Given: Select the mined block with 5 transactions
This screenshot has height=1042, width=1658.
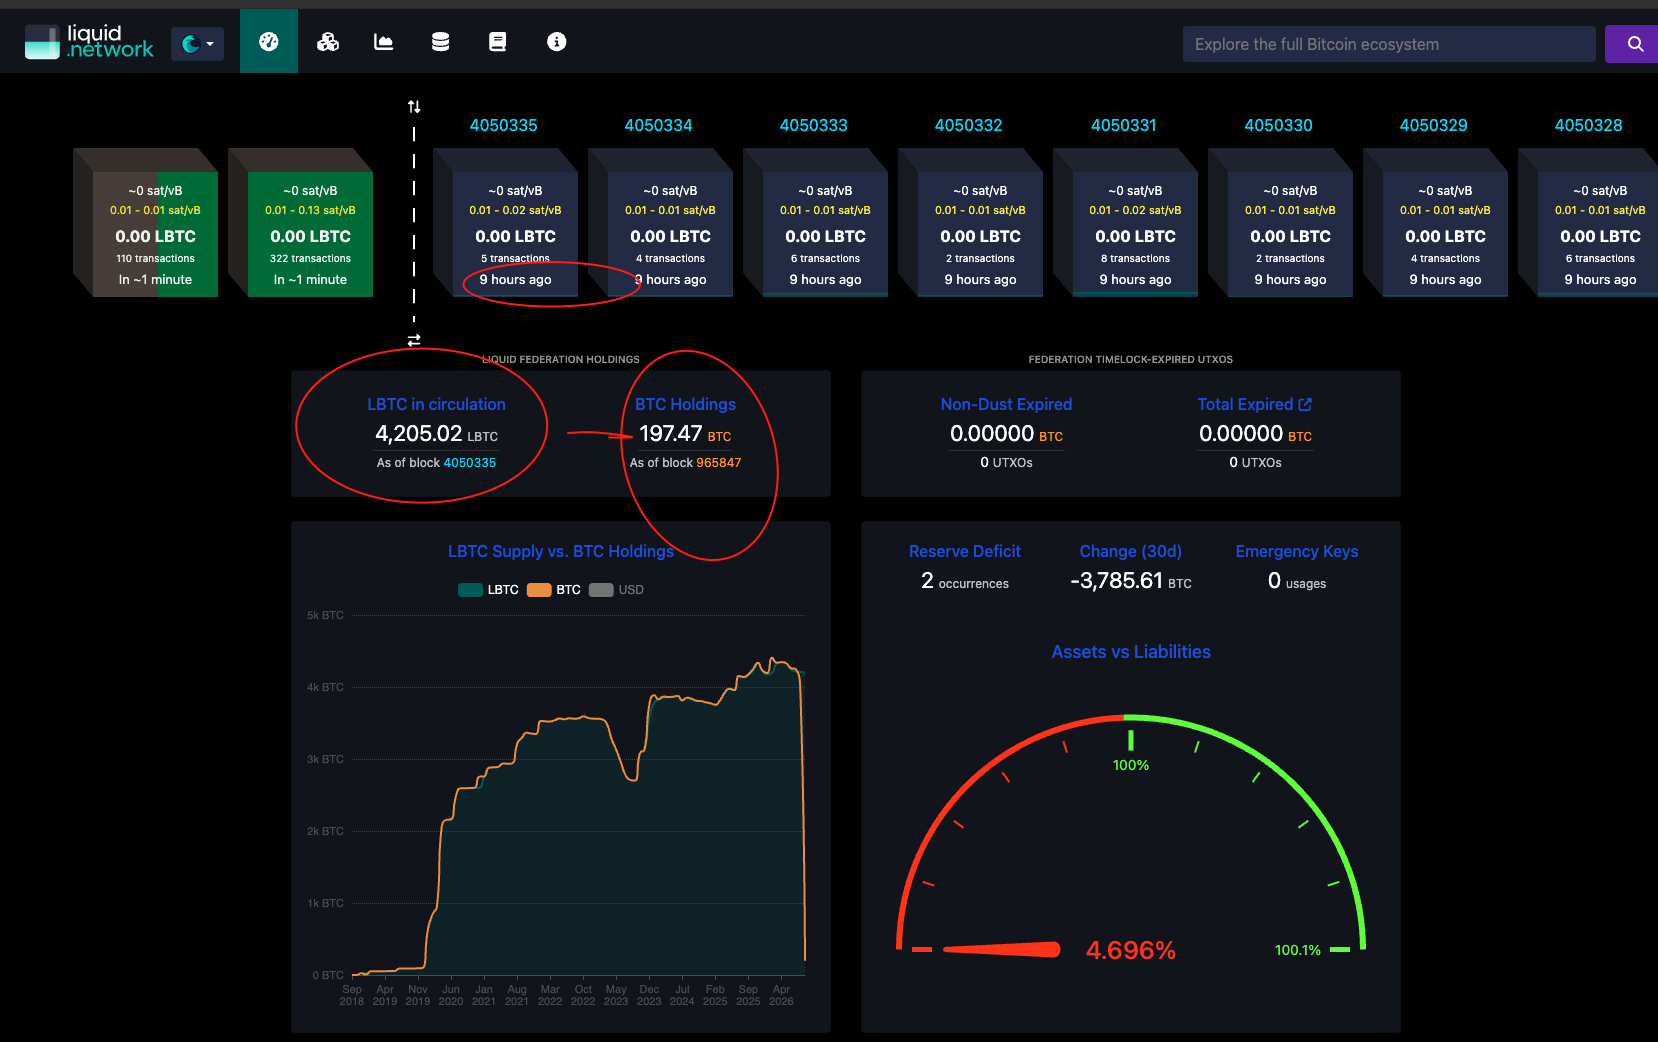Looking at the screenshot, I should point(506,222).
